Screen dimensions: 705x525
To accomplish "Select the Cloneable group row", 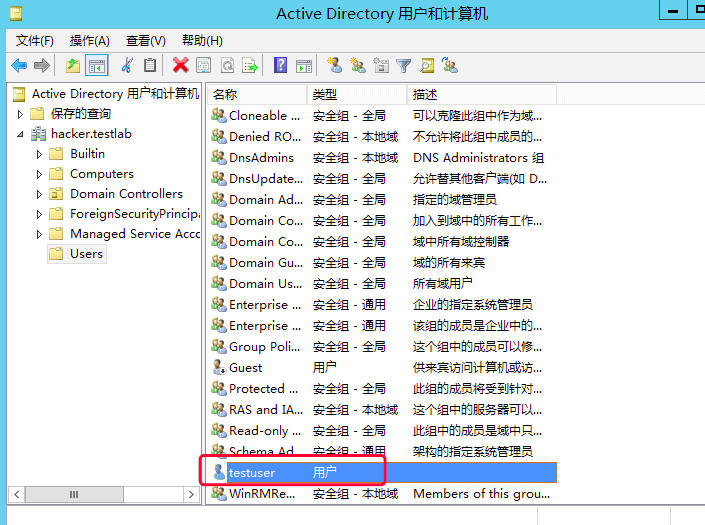I will click(x=384, y=116).
